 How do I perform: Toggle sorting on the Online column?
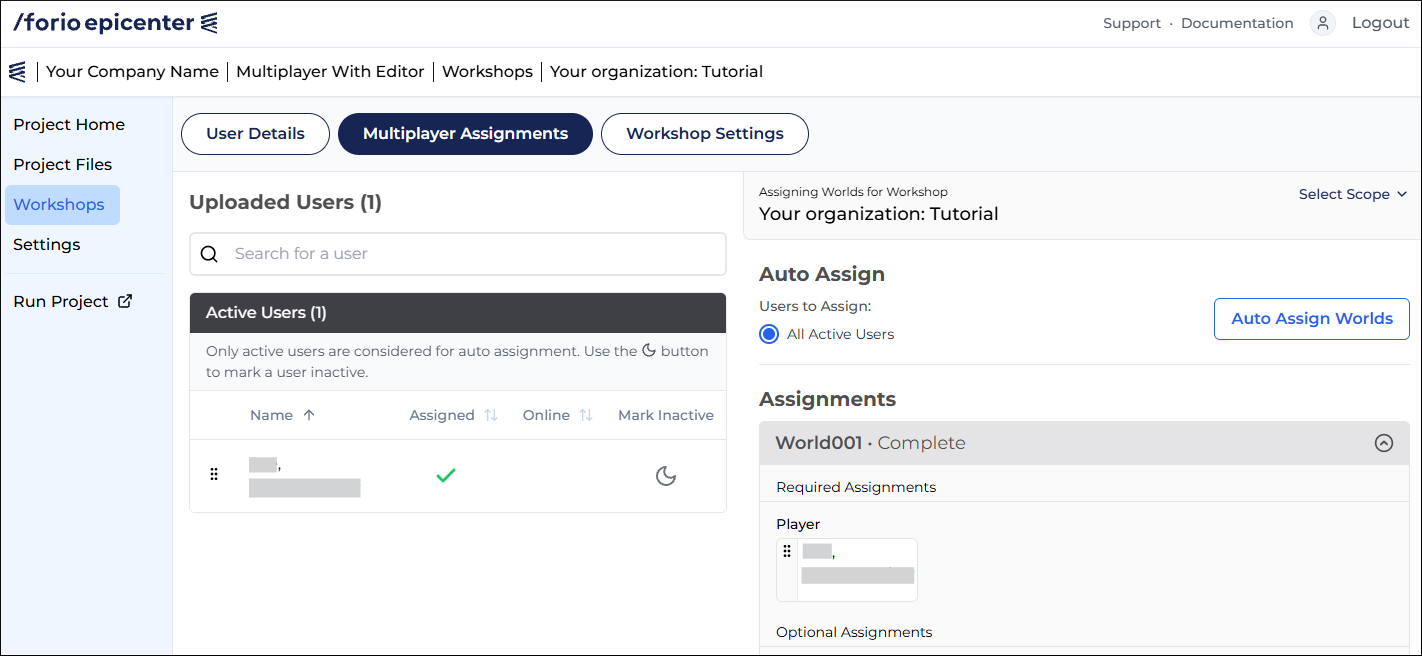click(x=588, y=414)
